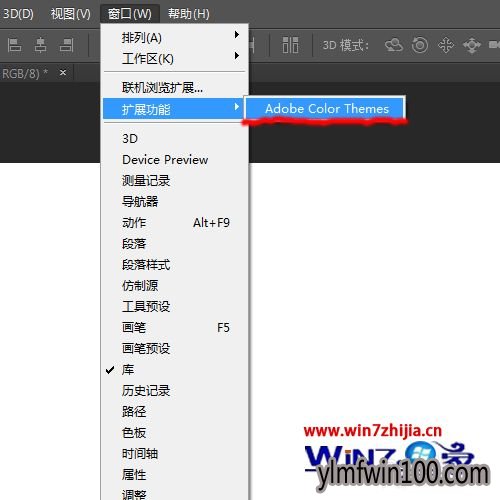Image resolution: width=500 pixels, height=500 pixels.
Task: Select the 3D rotate object tool
Action: 394,45
